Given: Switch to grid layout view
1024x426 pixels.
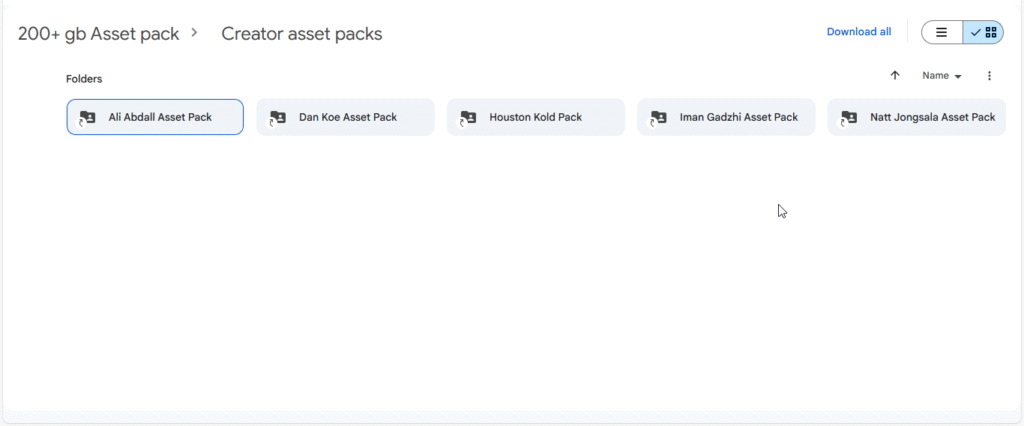Looking at the screenshot, I should (984, 32).
